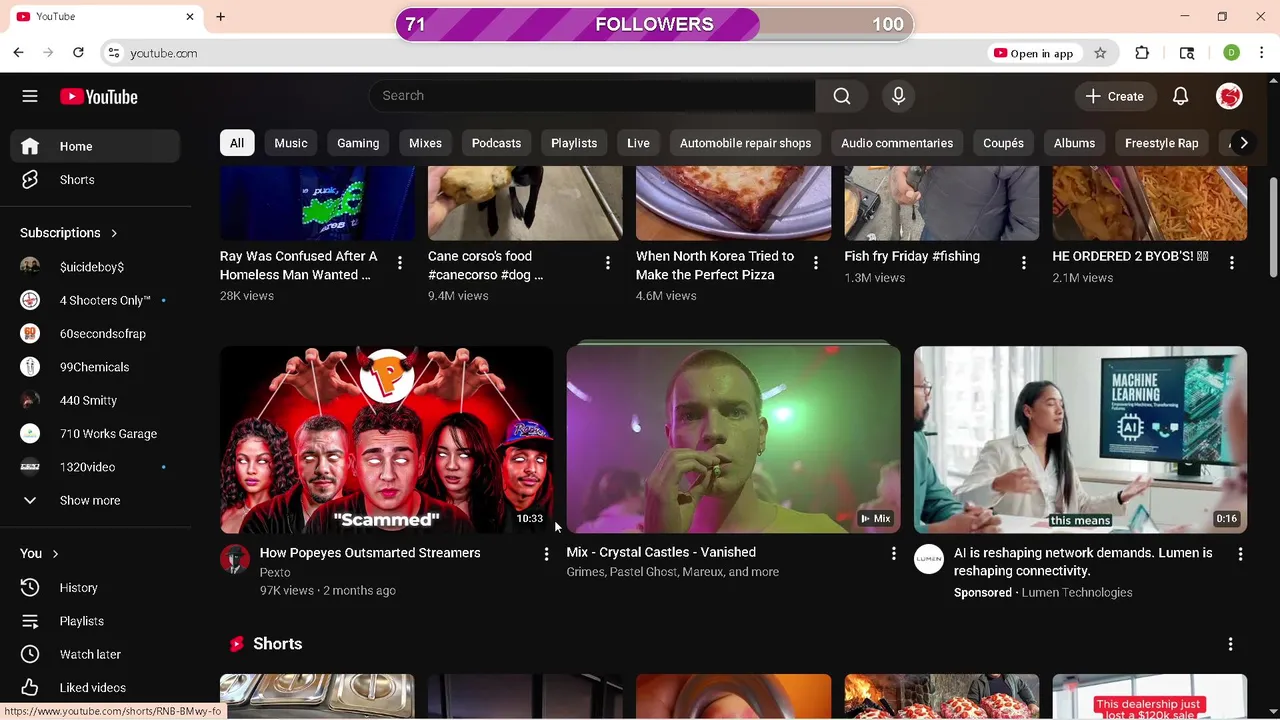The height and width of the screenshot is (720, 1280).
Task: Open the browser extensions puzzle icon
Action: click(x=1142, y=53)
